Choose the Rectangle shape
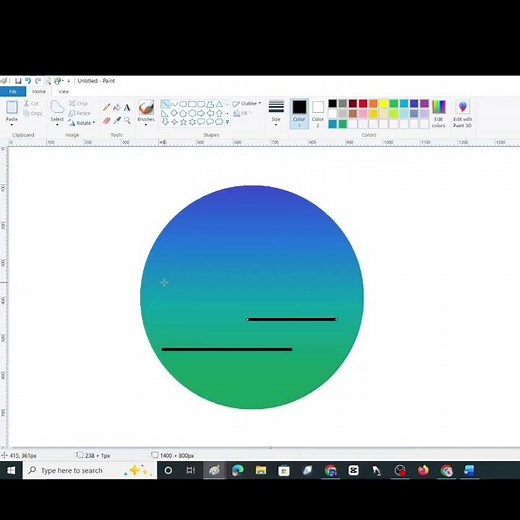Image resolution: width=520 pixels, height=520 pixels. pos(192,104)
